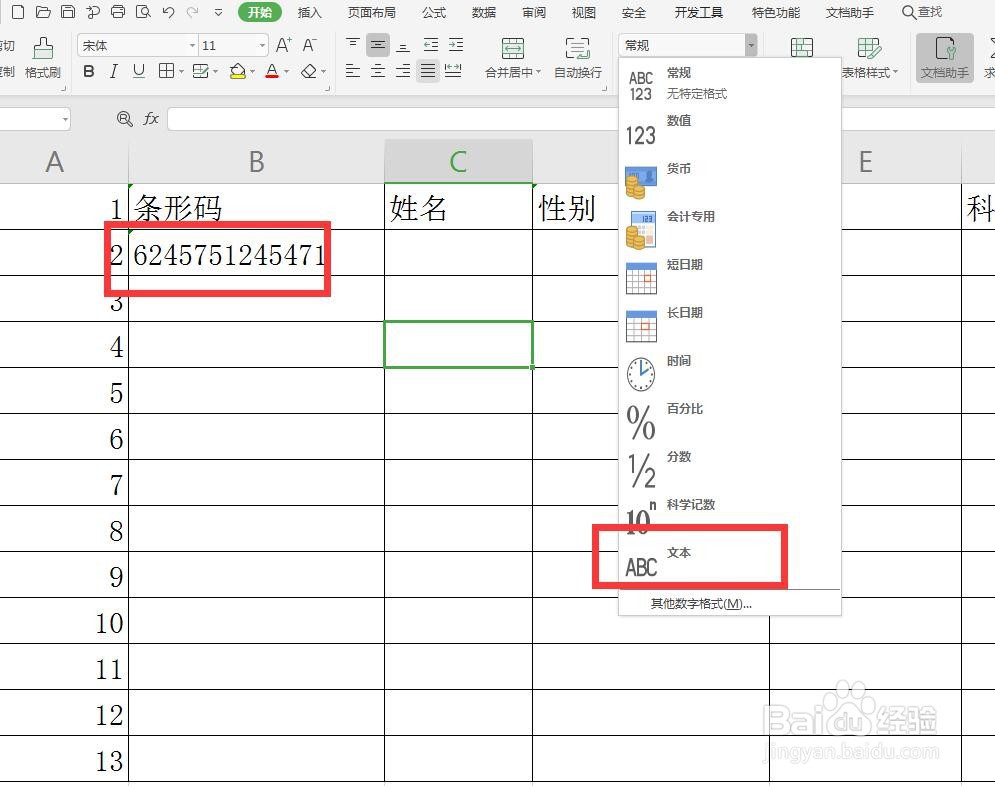Screen dimensions: 995x786
Task: Click the Undo arrow icon
Action: point(168,13)
